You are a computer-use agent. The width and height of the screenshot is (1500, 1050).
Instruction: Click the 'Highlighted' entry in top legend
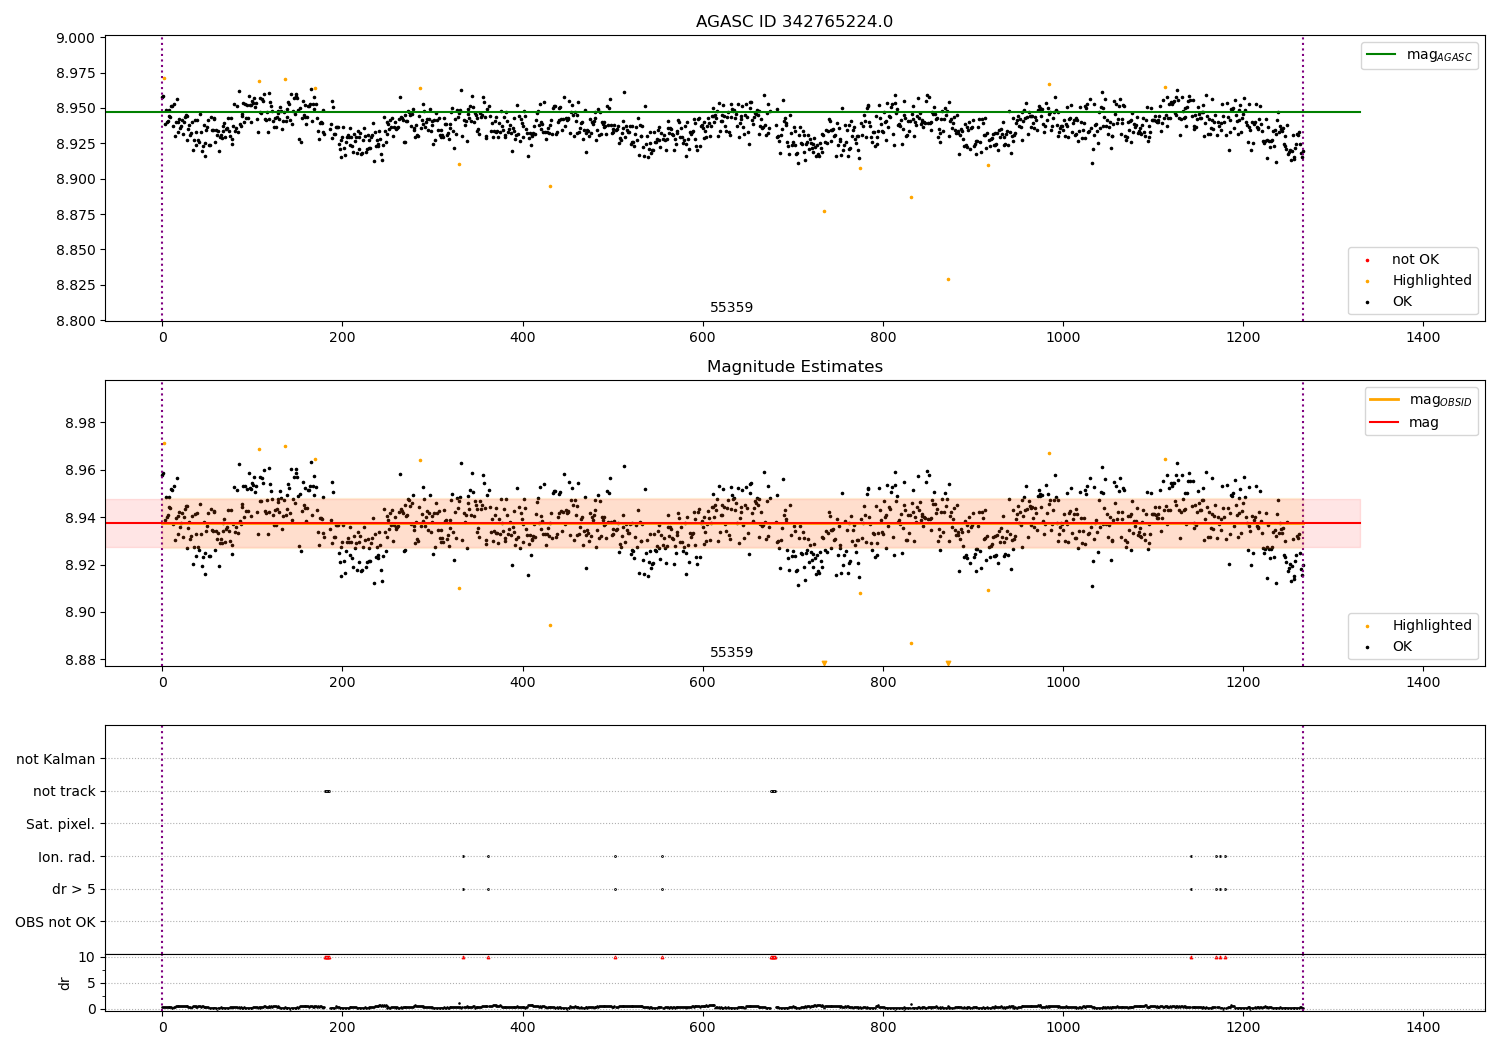[x=1431, y=281]
